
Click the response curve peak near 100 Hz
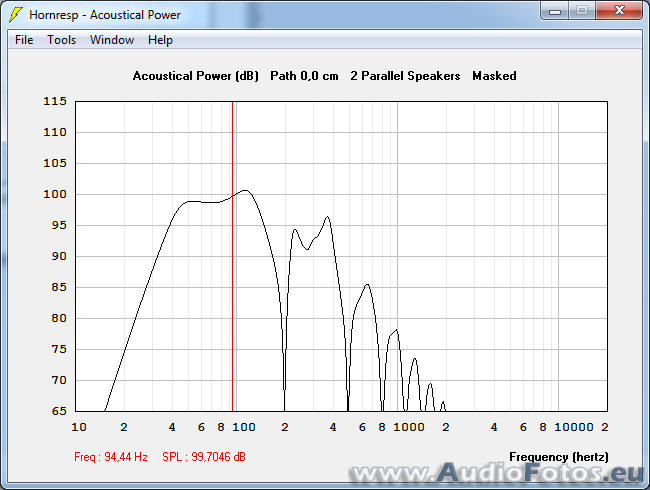246,190
